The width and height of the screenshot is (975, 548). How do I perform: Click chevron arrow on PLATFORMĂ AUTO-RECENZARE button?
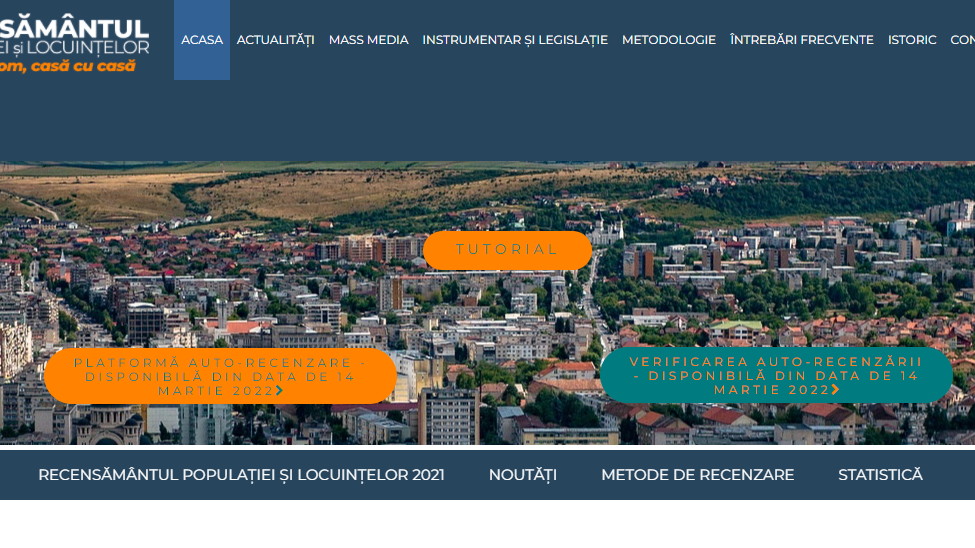pos(280,391)
